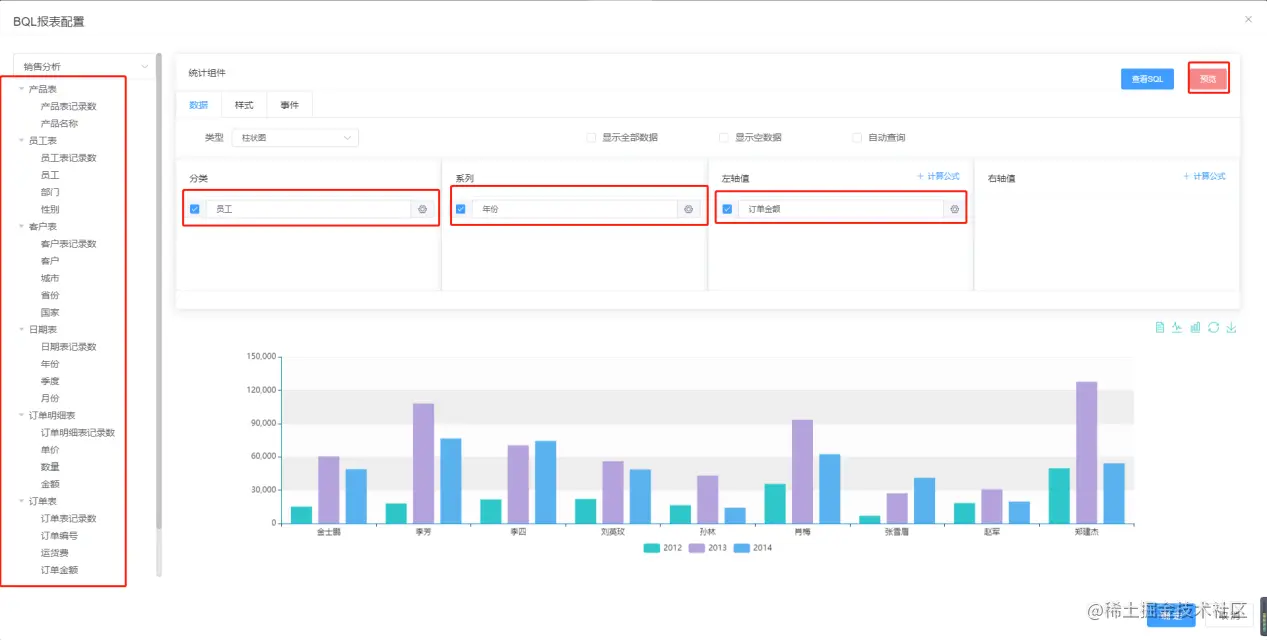
Task: Download chart as image icon
Action: pos(1231,327)
